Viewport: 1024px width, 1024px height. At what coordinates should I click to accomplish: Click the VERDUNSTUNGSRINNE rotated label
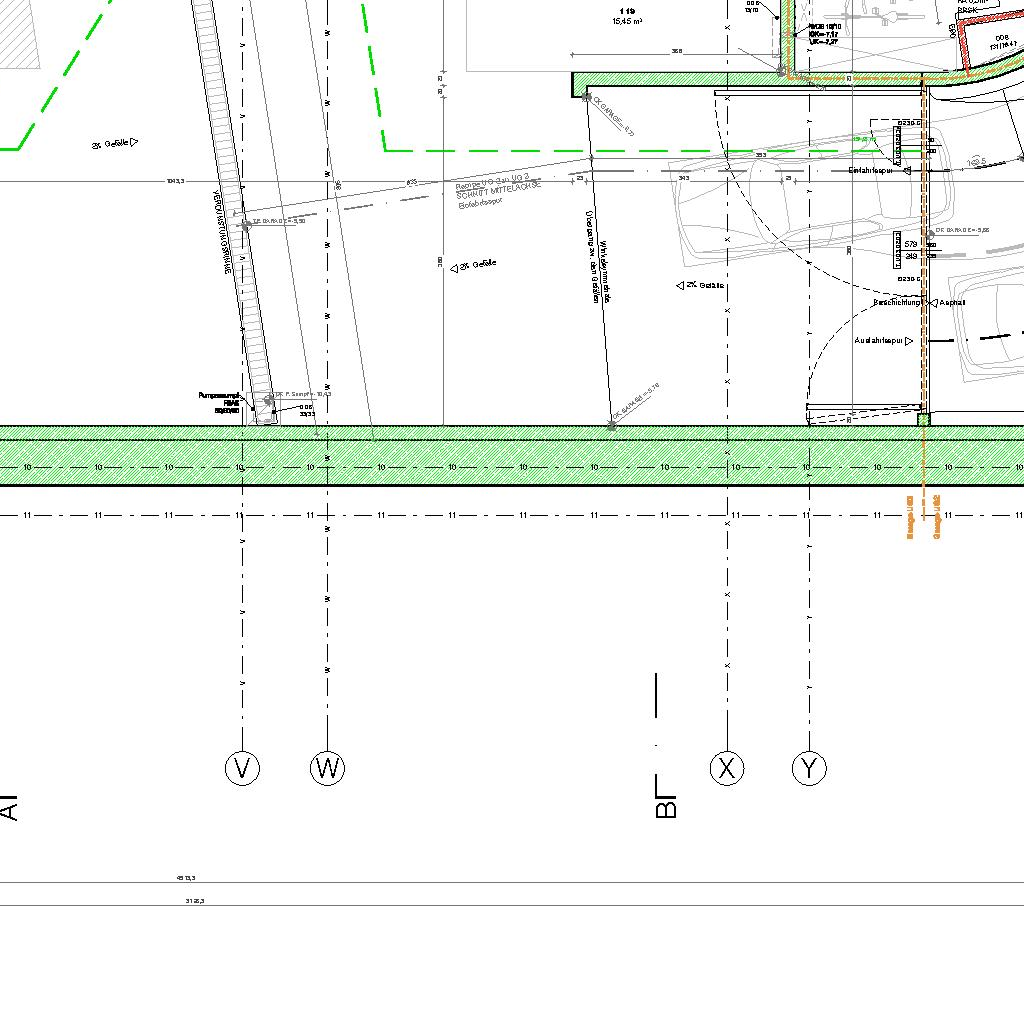pos(222,232)
